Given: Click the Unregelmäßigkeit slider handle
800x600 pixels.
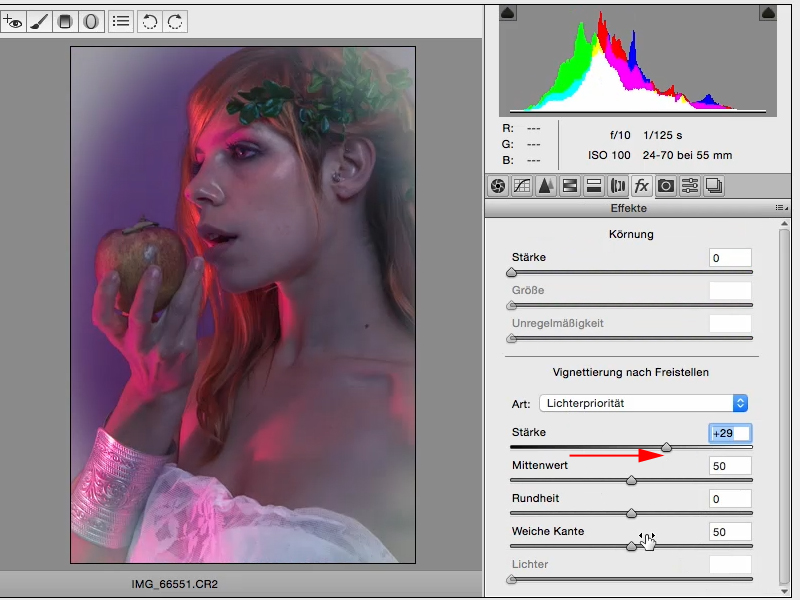Looking at the screenshot, I should click(511, 339).
